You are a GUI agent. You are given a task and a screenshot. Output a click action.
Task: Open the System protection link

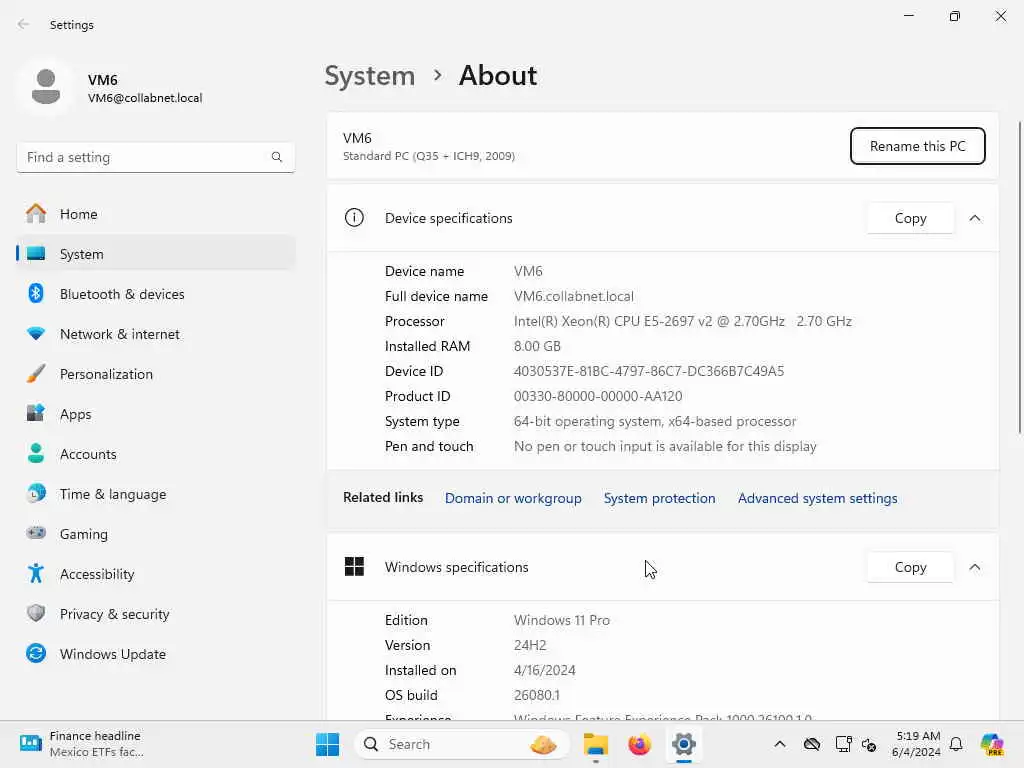click(x=659, y=498)
